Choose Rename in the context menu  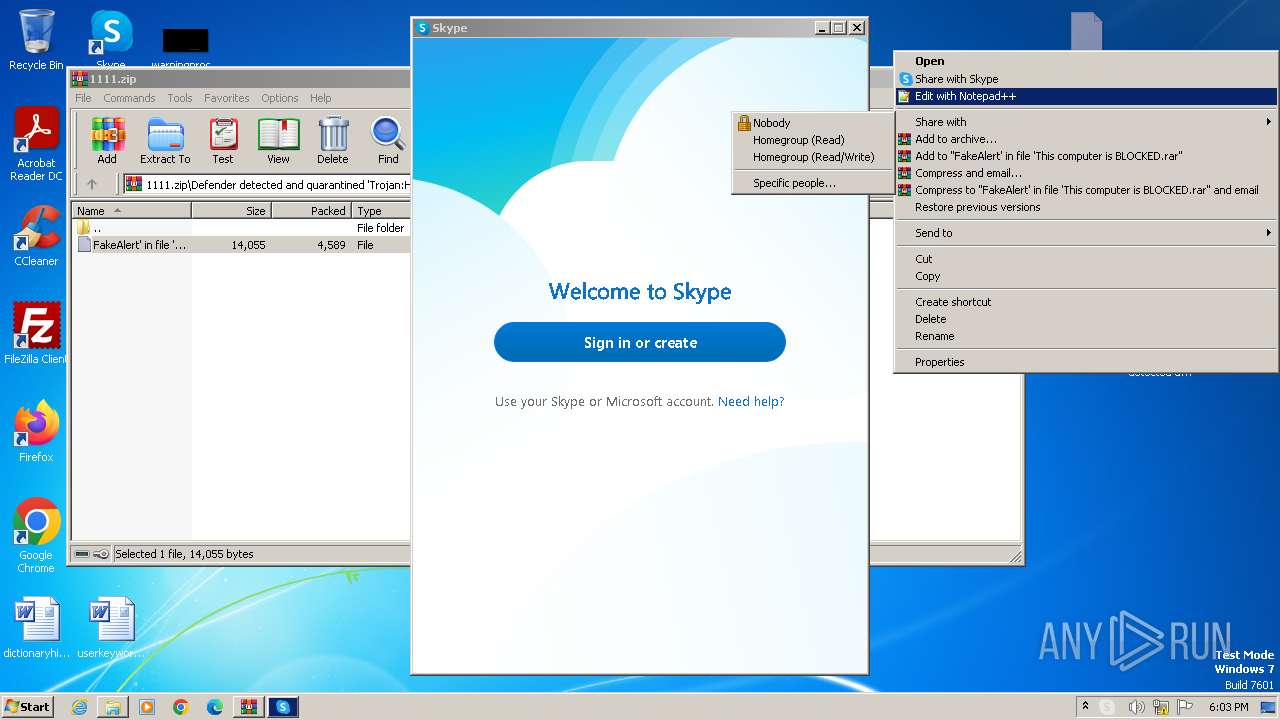[x=1085, y=336]
